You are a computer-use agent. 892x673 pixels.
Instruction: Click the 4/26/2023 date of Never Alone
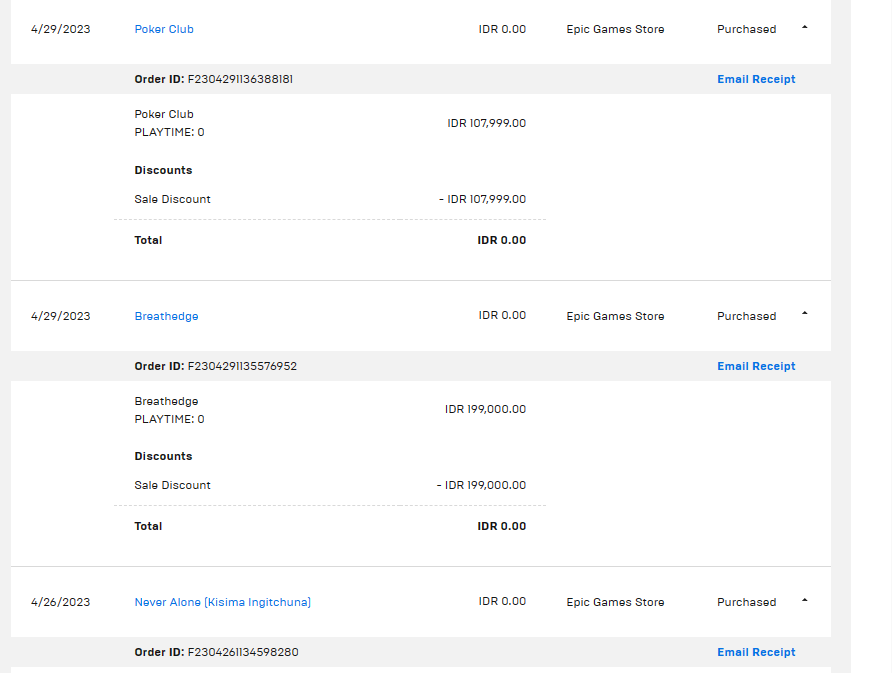pyautogui.click(x=60, y=602)
